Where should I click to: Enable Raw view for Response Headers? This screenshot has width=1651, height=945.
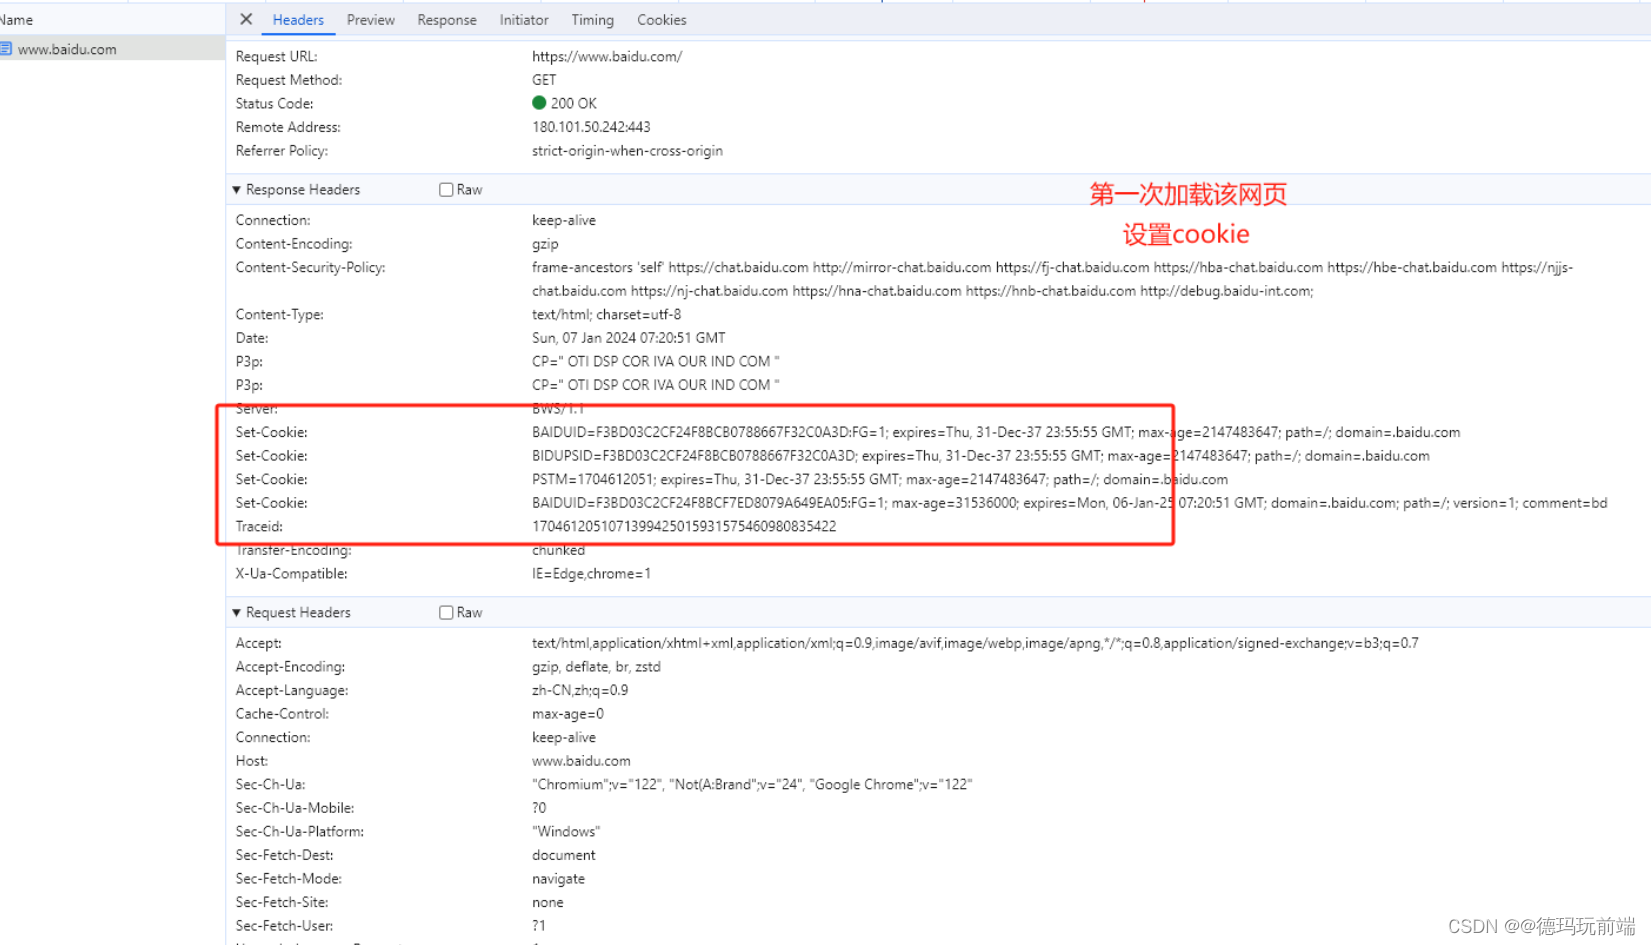(446, 190)
